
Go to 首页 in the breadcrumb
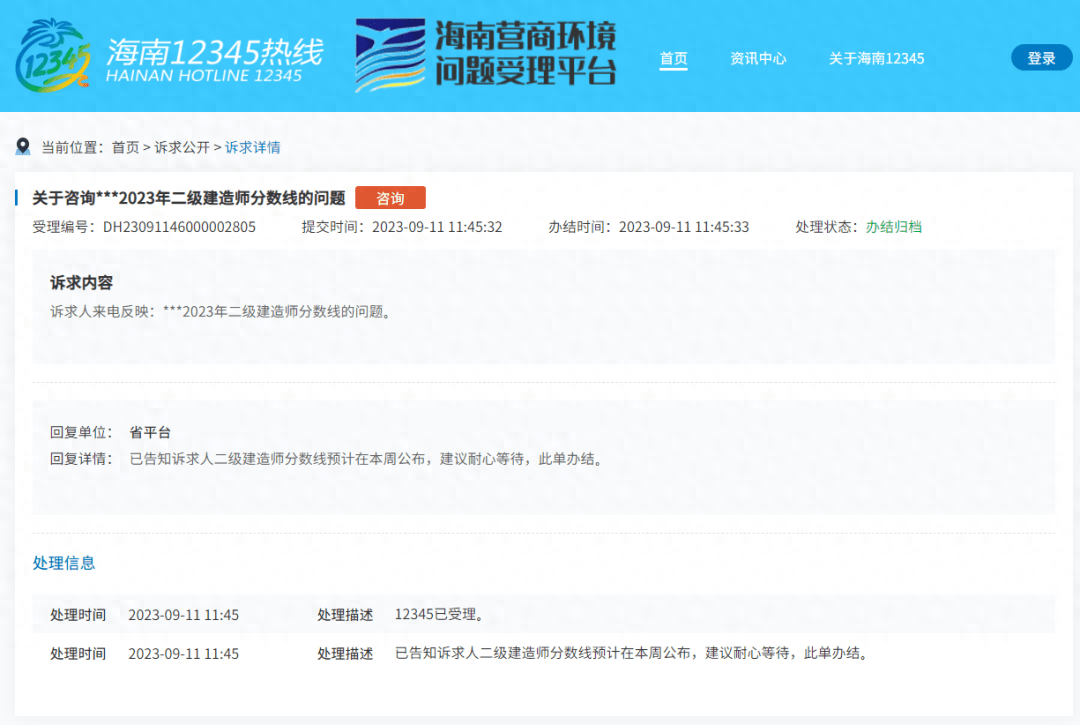point(125,147)
